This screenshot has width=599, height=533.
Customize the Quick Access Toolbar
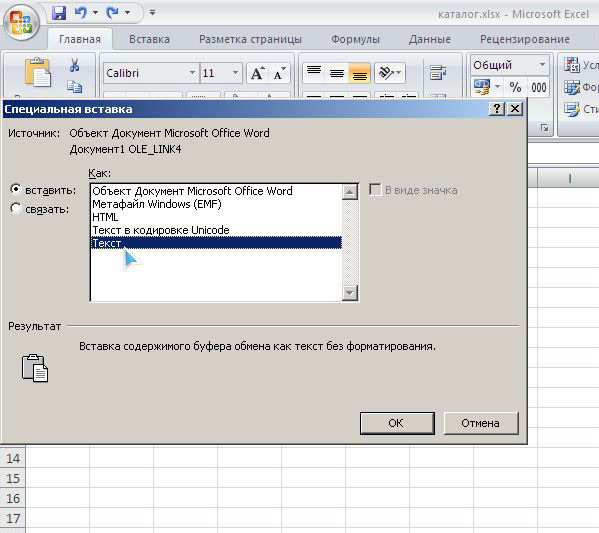click(x=152, y=13)
